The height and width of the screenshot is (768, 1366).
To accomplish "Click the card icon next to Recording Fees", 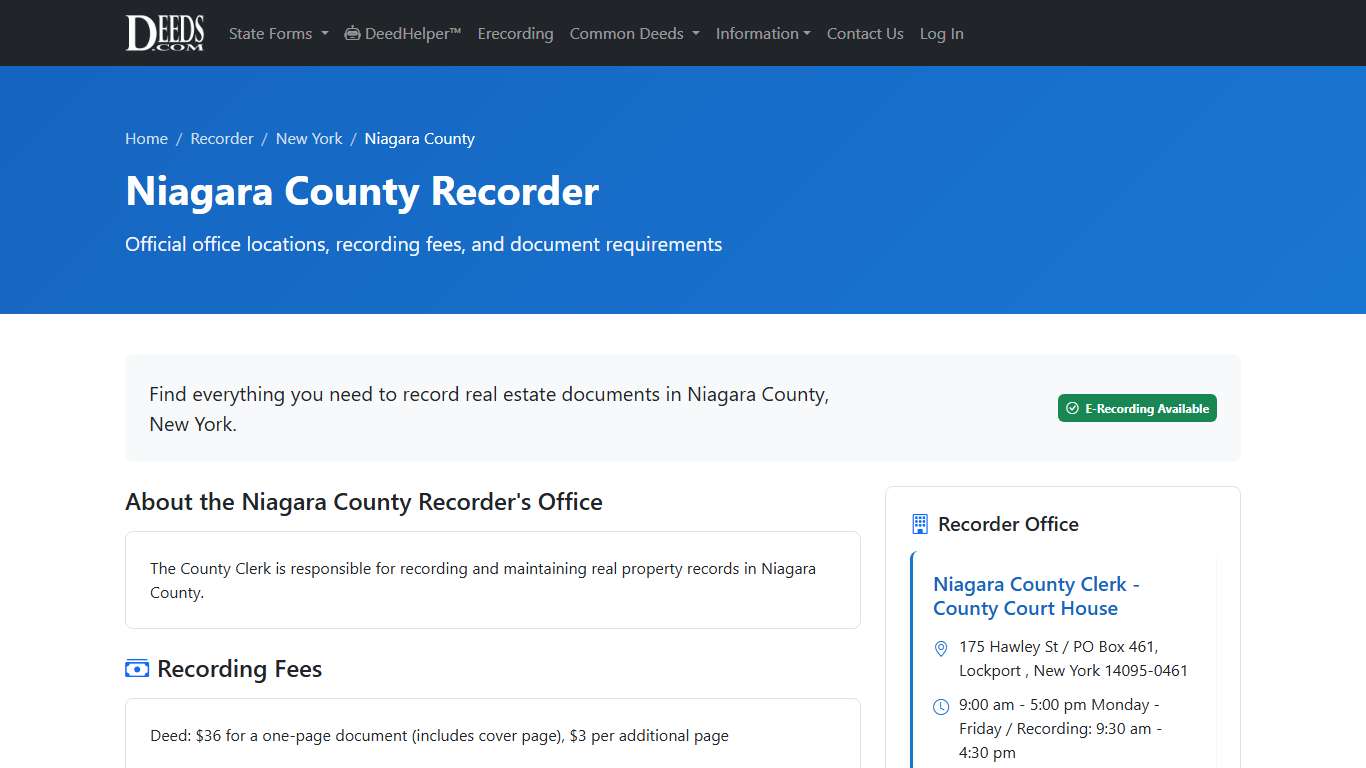I will [136, 668].
